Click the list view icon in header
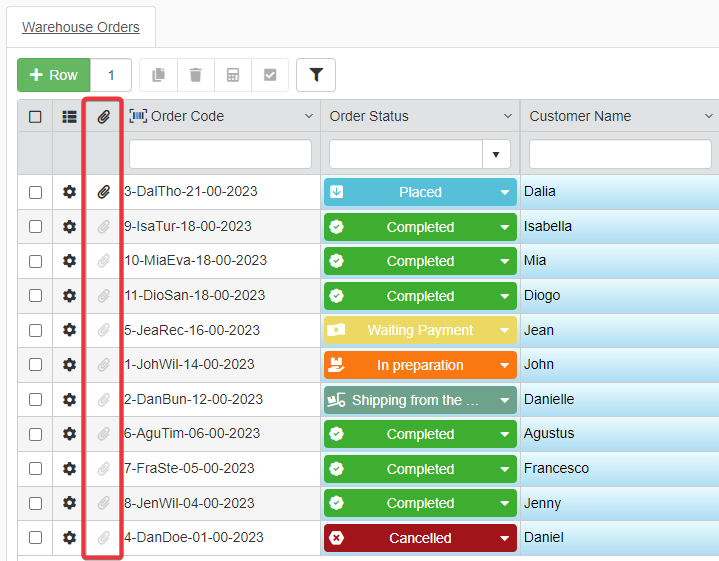The width and height of the screenshot is (719, 561). 69,117
